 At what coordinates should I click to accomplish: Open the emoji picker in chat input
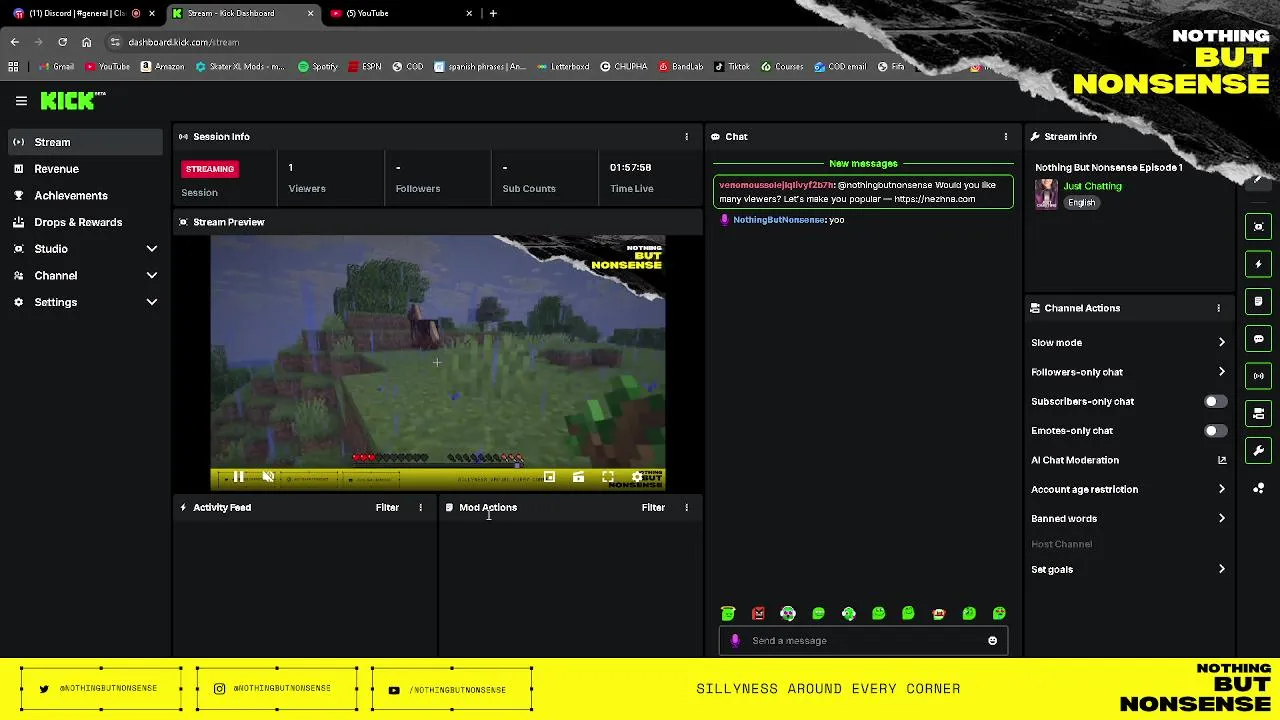(992, 641)
